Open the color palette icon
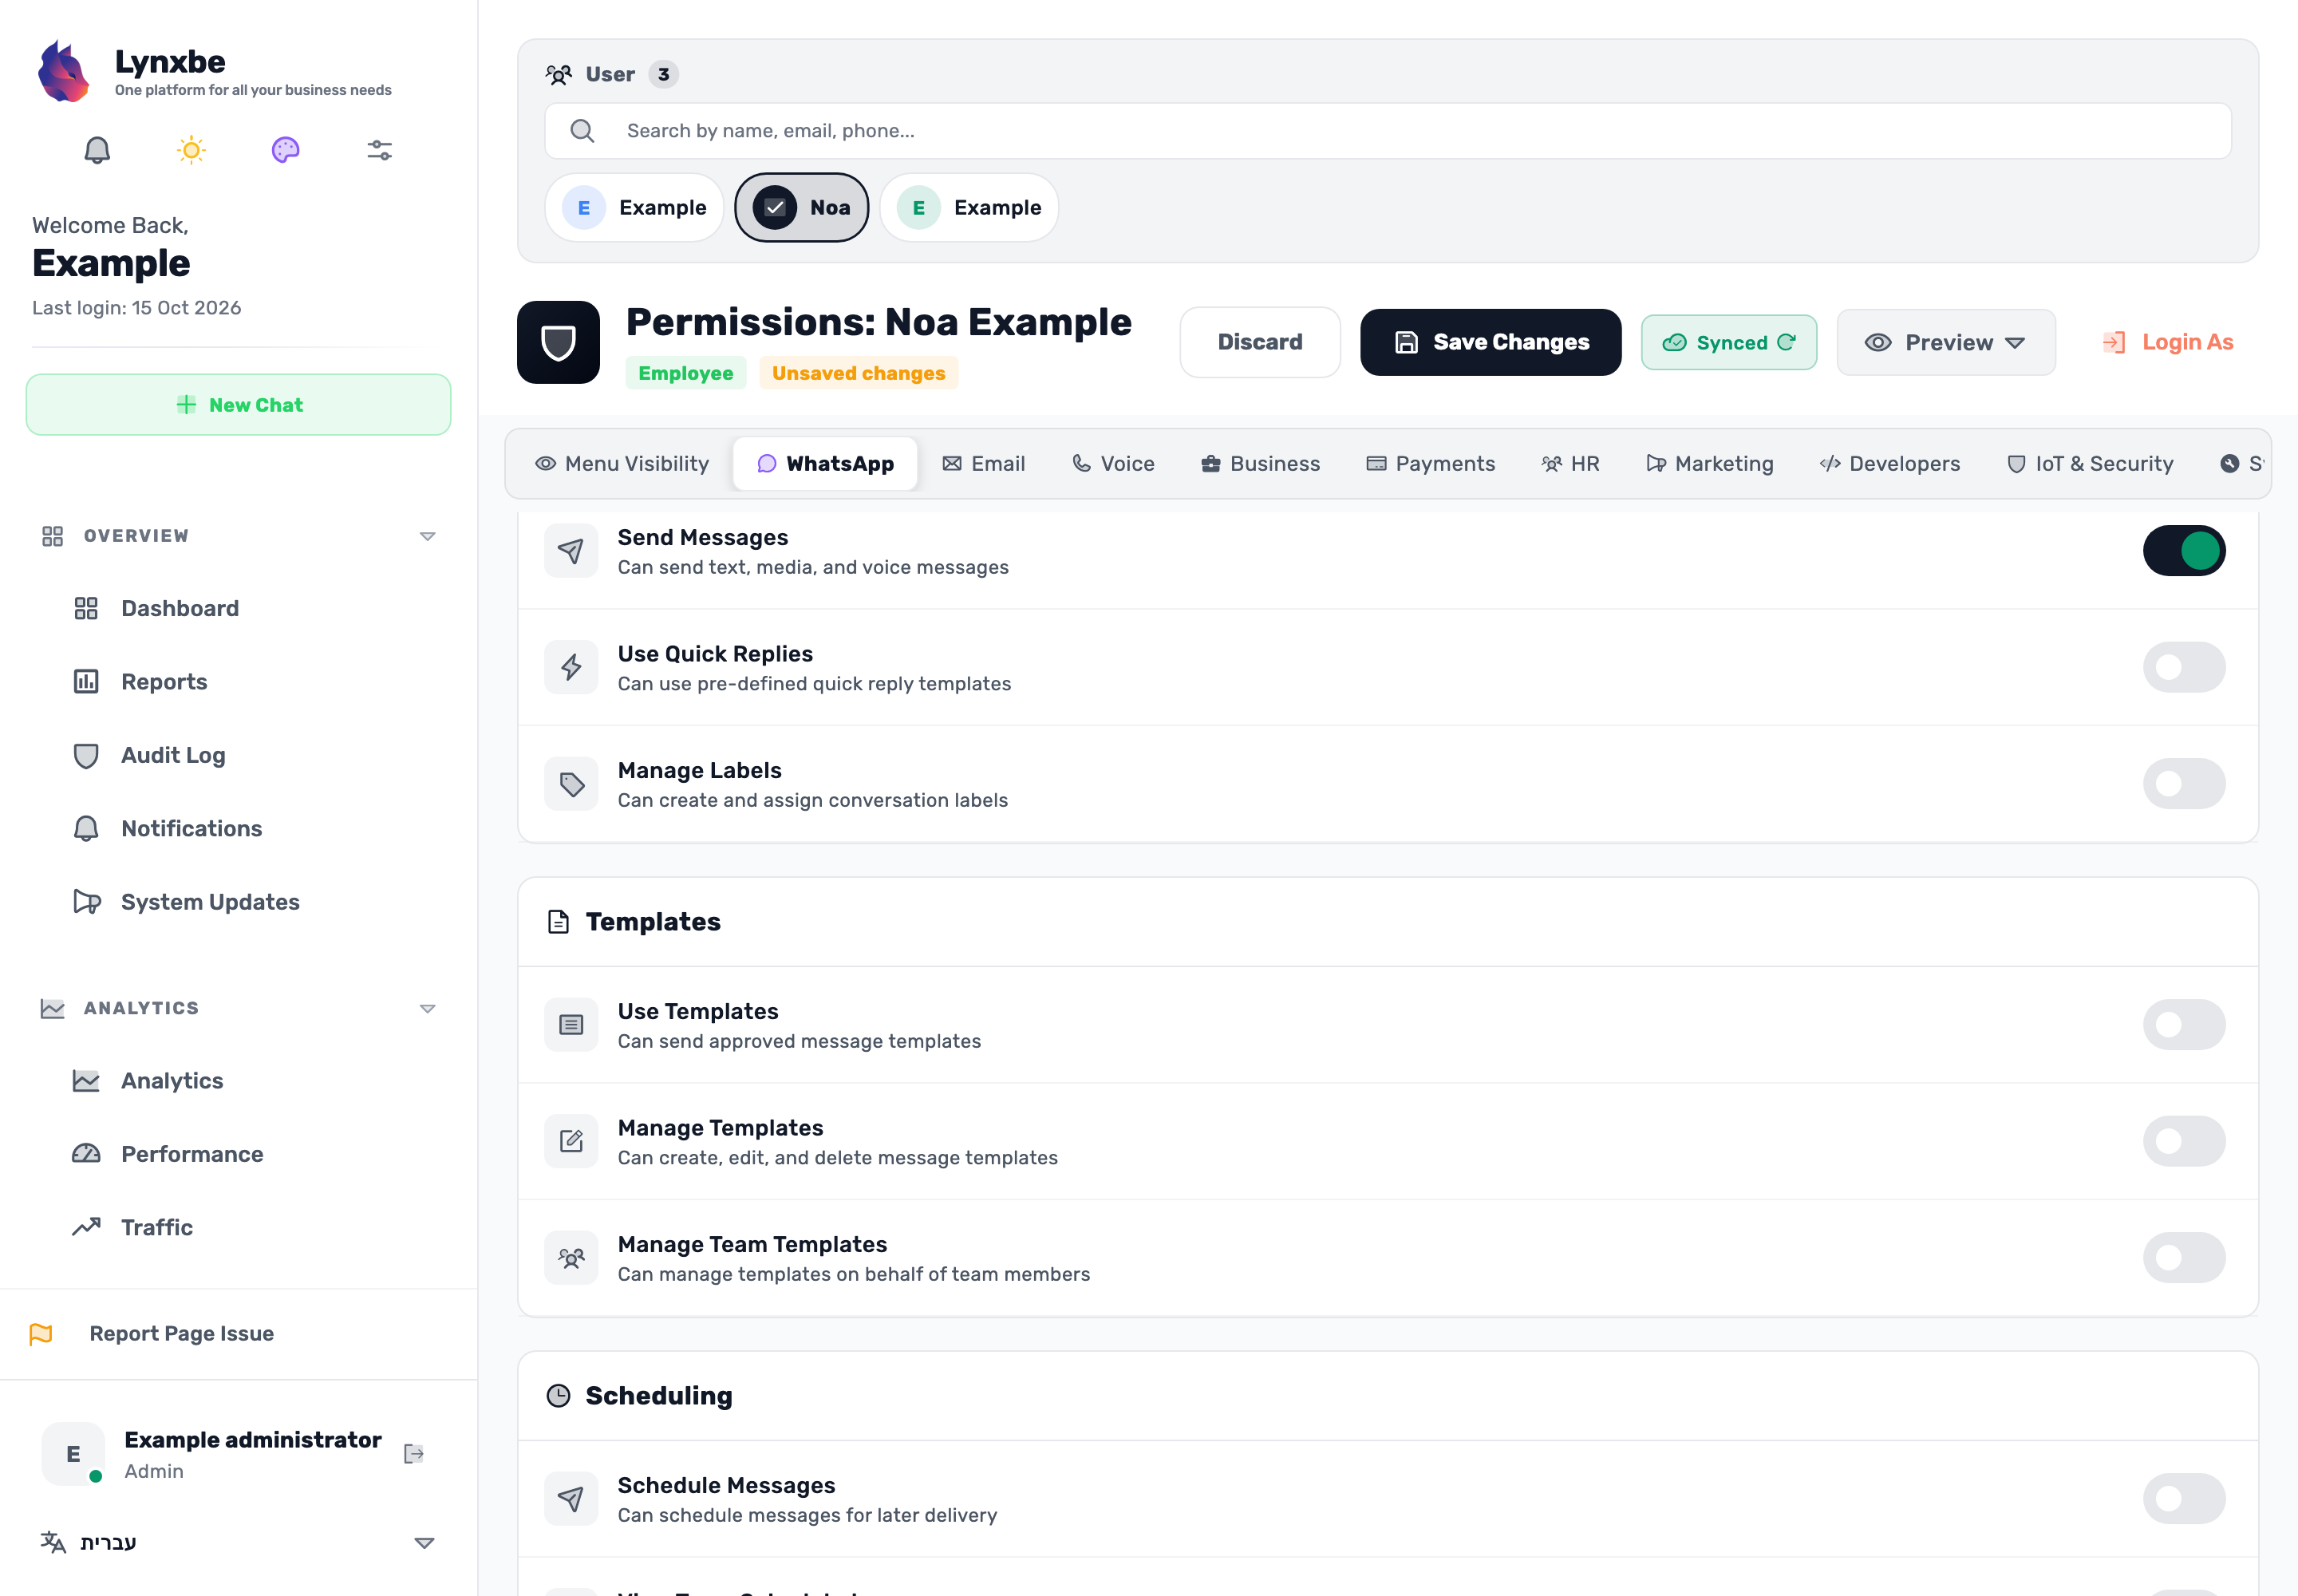2298x1596 pixels. pos(285,150)
